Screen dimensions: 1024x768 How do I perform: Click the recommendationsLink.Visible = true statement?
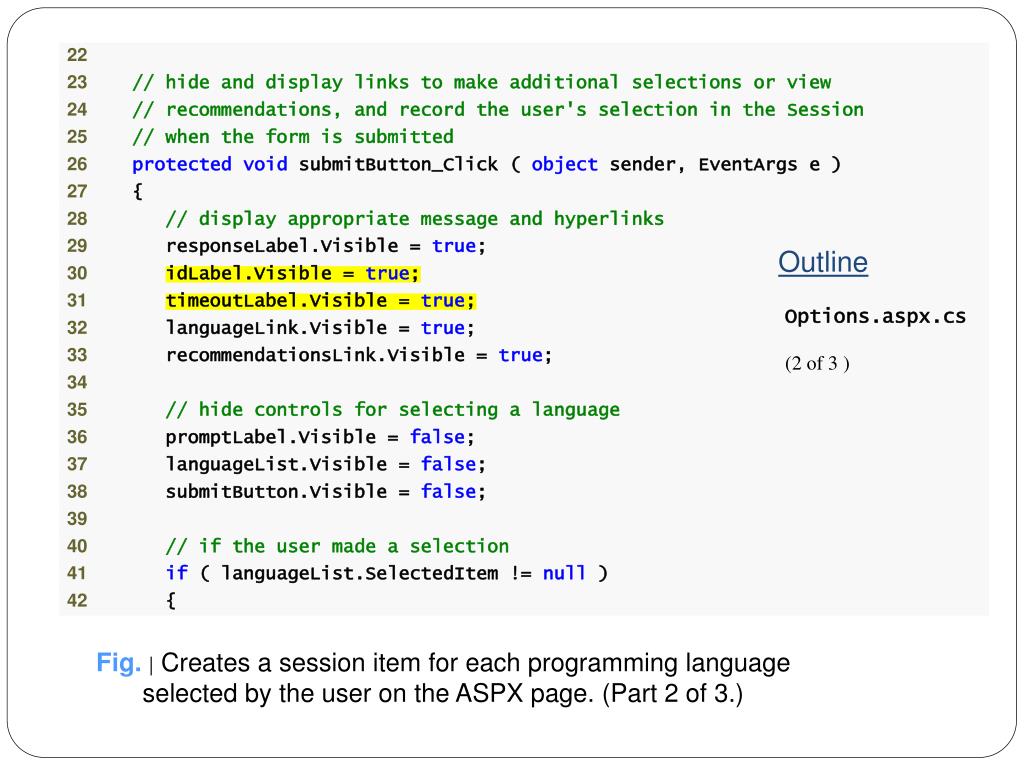point(359,355)
